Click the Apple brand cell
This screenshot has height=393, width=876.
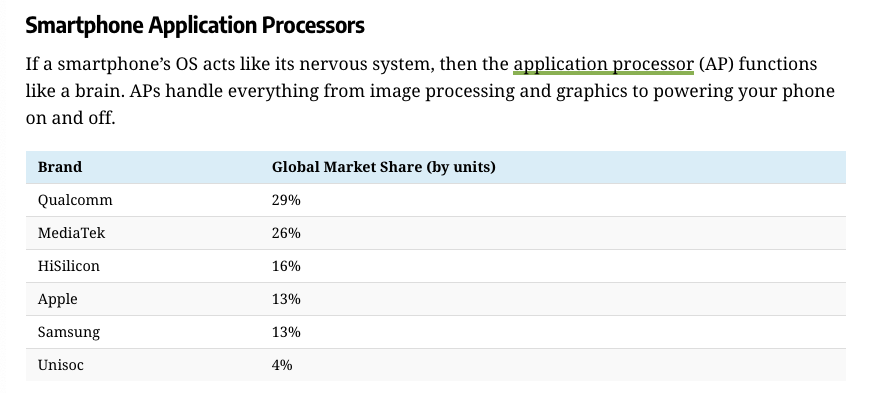click(58, 299)
